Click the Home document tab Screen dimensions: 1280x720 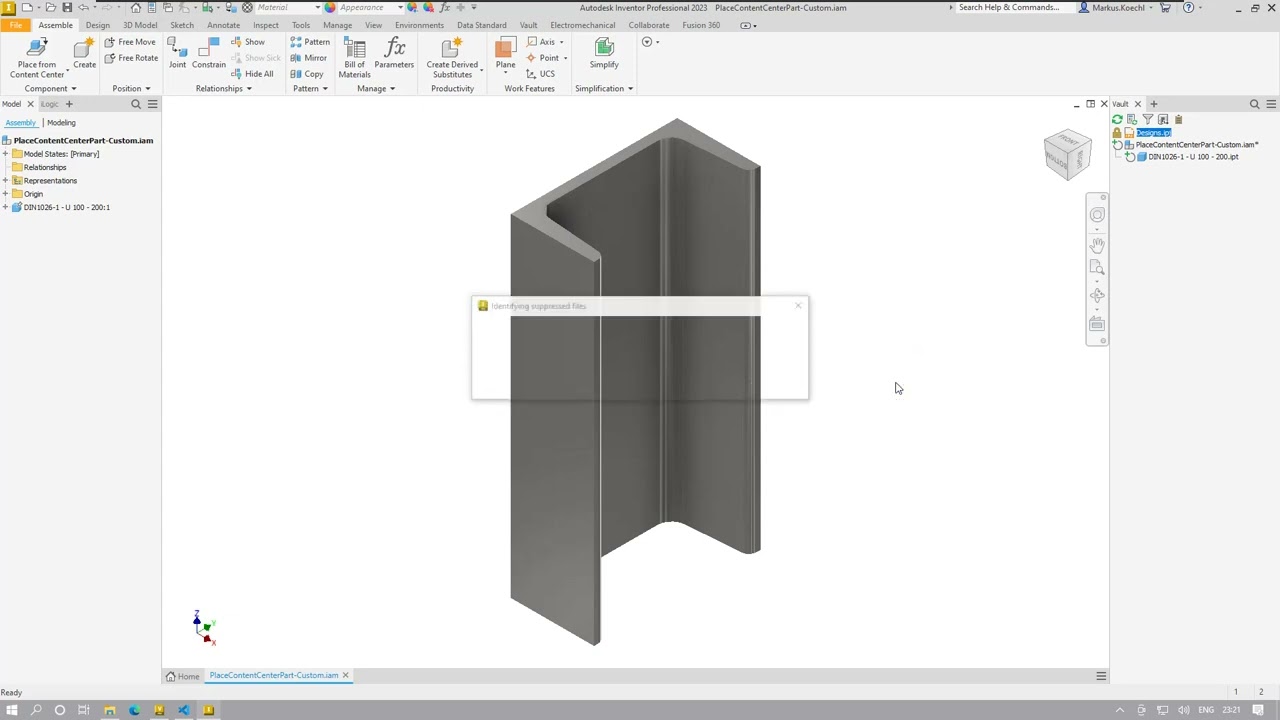click(x=183, y=676)
